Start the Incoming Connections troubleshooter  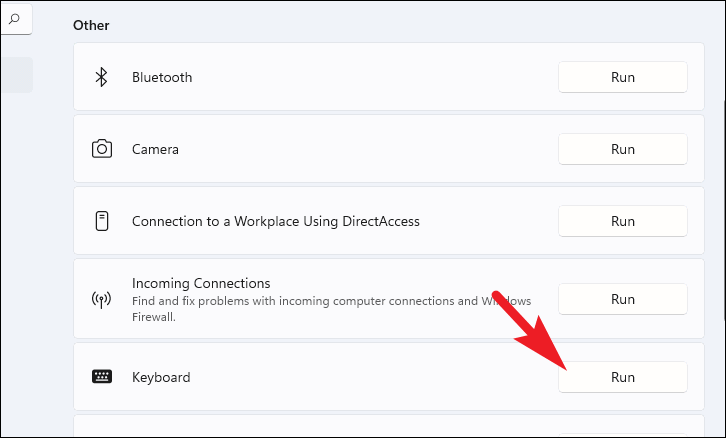622,299
